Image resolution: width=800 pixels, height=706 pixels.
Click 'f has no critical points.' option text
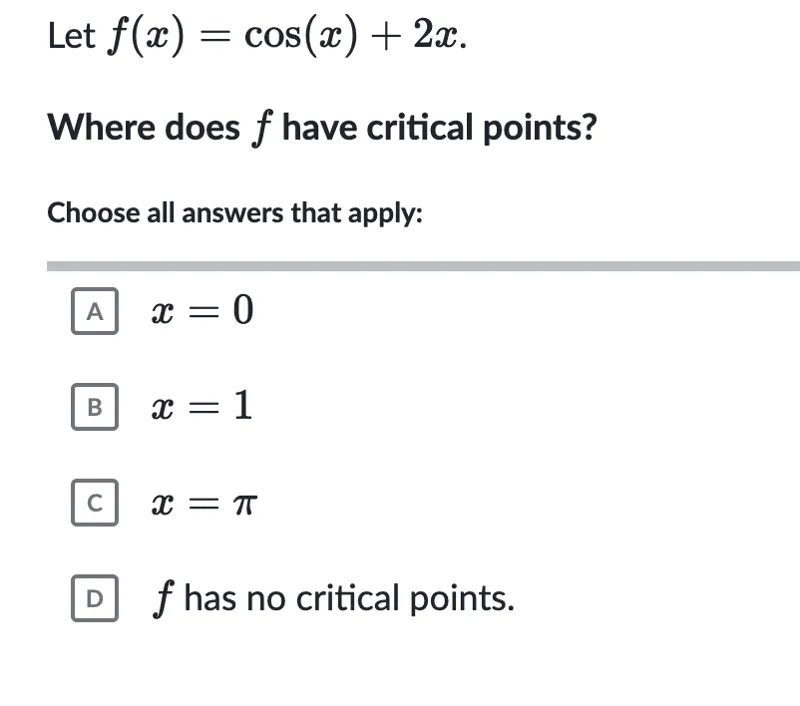pos(334,598)
